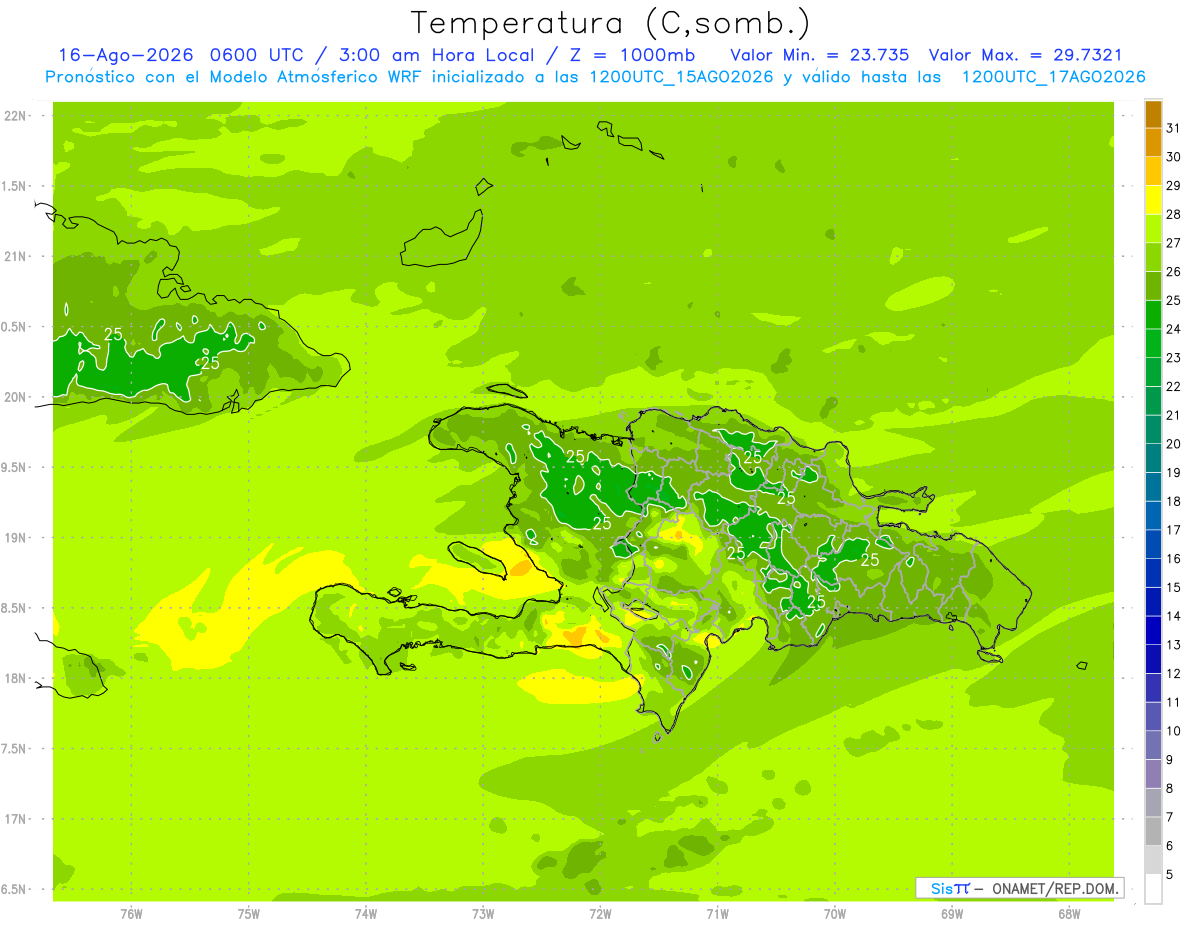Screen dimensions: 1200x927
Task: Select the "Z = 1000mb" level label
Action: (x=632, y=55)
